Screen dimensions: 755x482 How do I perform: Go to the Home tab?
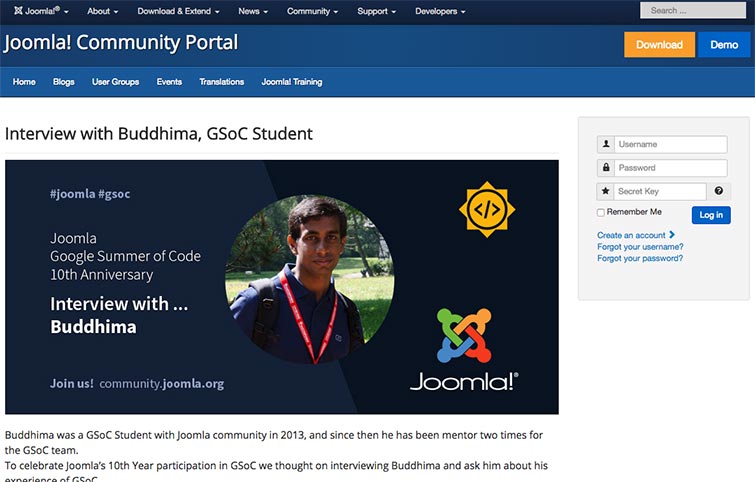tap(24, 82)
